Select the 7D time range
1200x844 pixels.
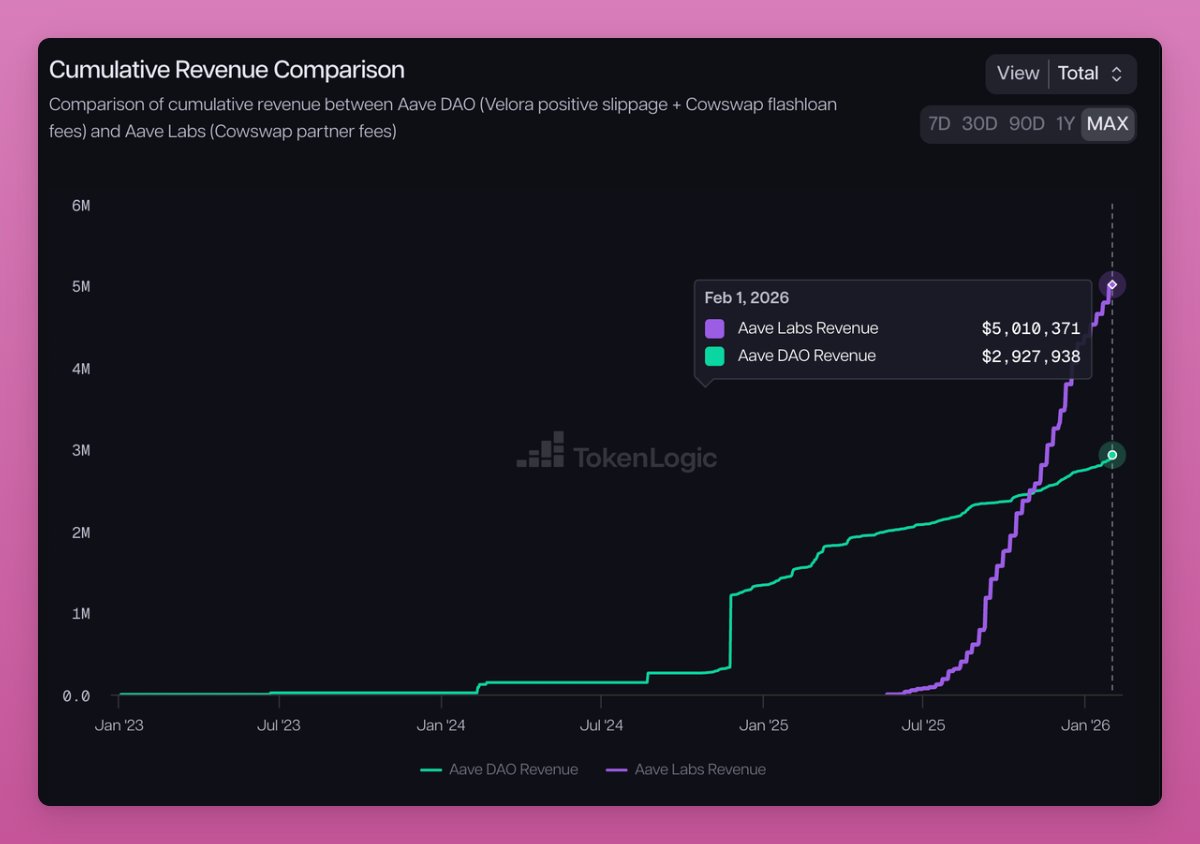pos(939,124)
